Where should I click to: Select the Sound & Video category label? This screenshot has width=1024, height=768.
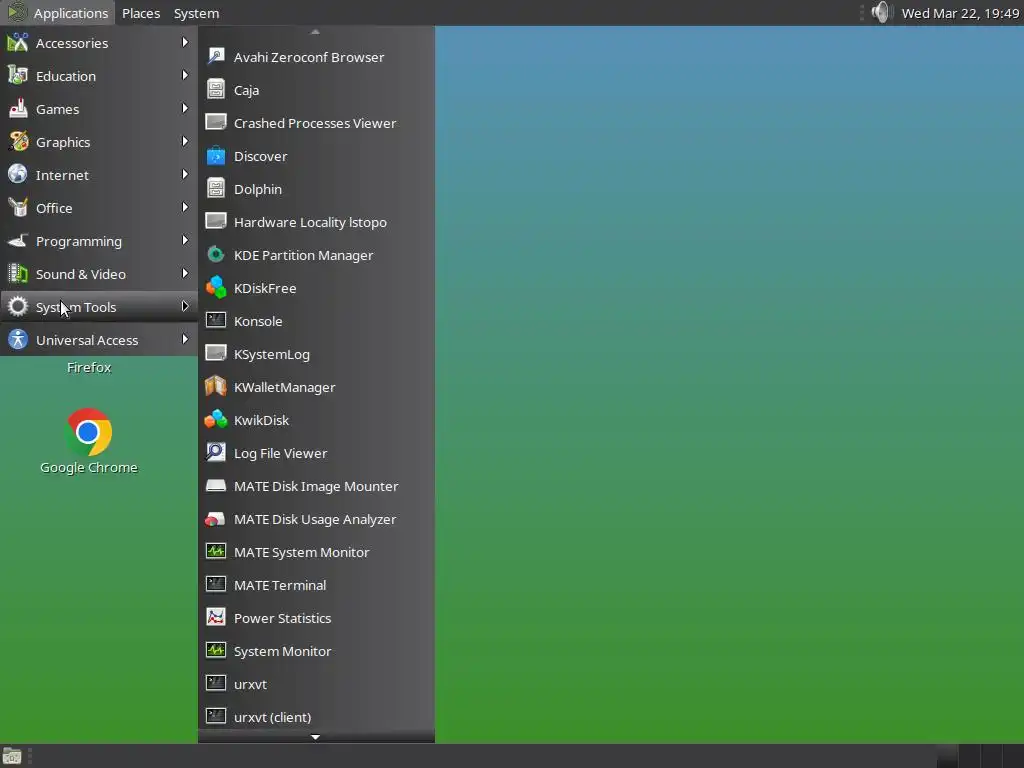(x=81, y=274)
